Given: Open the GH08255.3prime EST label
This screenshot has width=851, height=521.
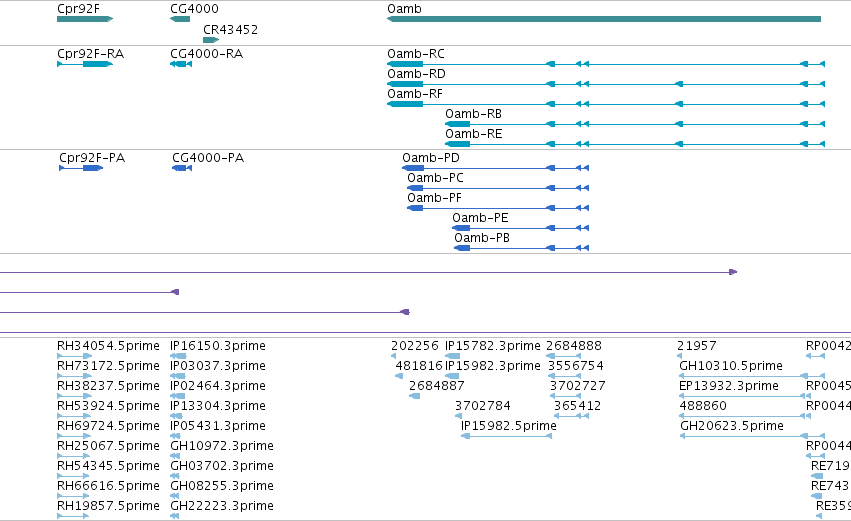Looking at the screenshot, I should (x=222, y=486).
